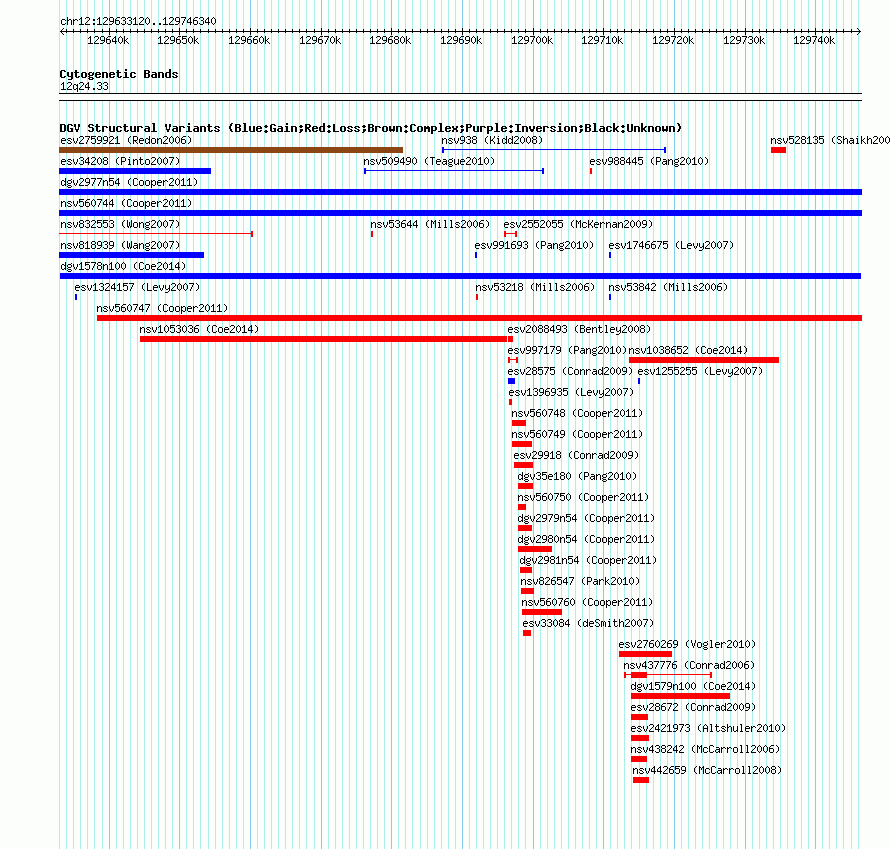Click esv2421973 (Altshuler2010) label
This screenshot has height=849, width=890.
(708, 728)
